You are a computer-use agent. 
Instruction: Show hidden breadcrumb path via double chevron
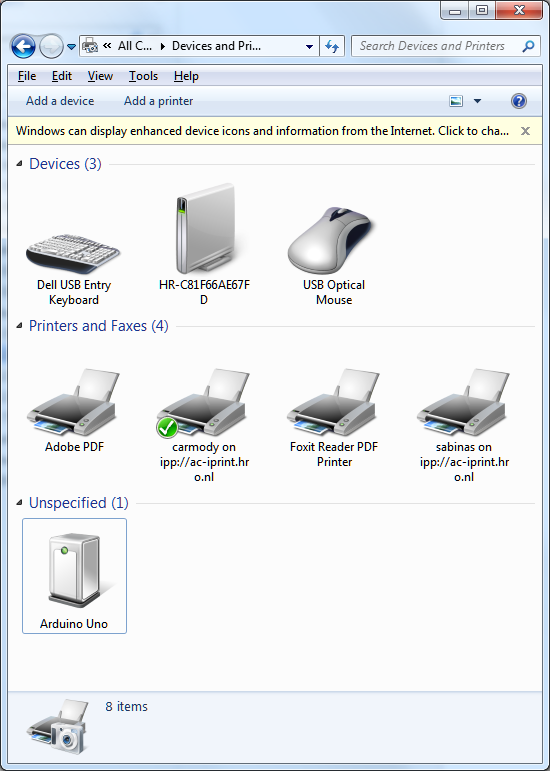pyautogui.click(x=107, y=46)
